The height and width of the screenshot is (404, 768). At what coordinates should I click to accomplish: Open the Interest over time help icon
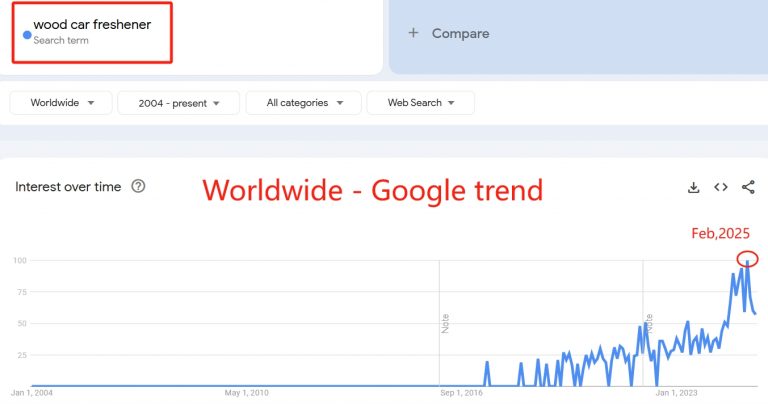click(x=138, y=186)
